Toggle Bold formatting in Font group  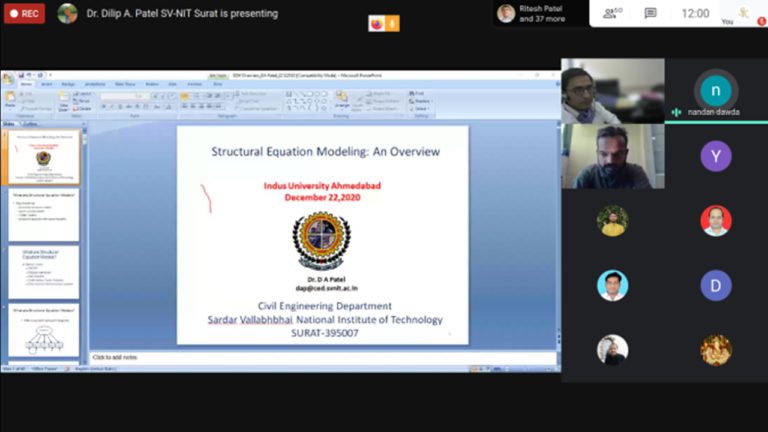tap(104, 107)
